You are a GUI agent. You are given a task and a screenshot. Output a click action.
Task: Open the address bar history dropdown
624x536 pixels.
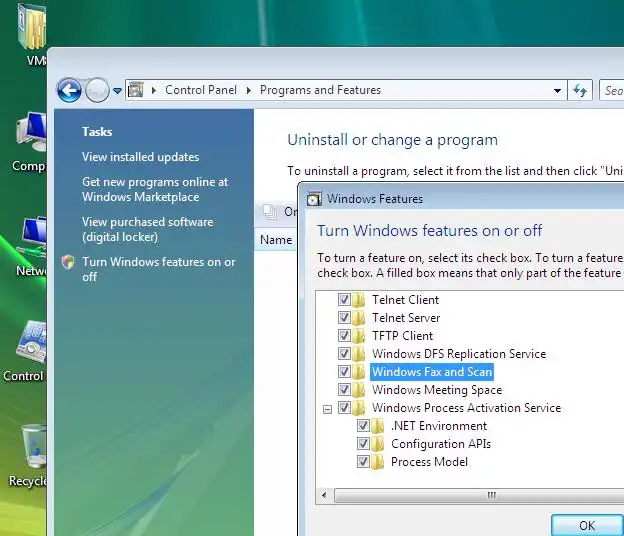(x=557, y=91)
